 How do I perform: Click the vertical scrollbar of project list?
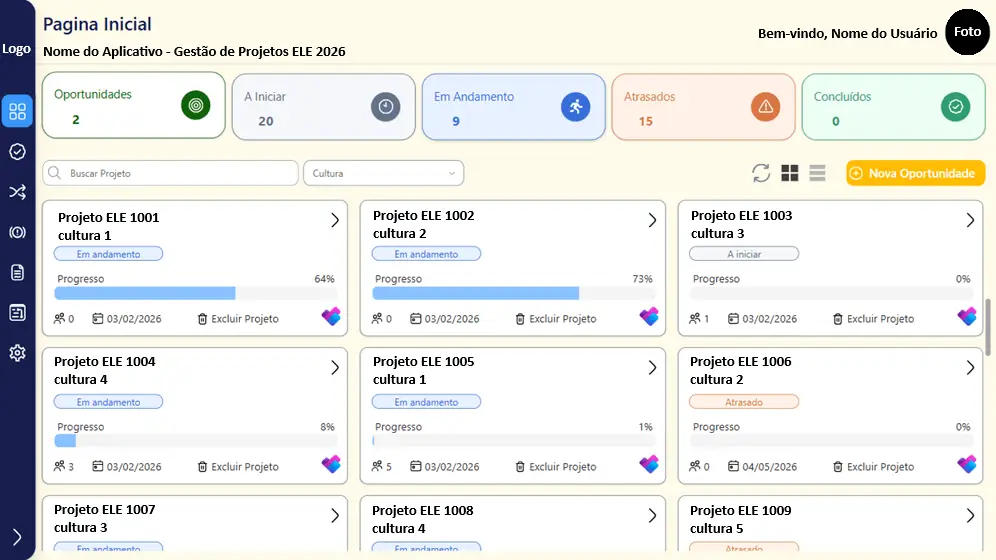(x=988, y=327)
